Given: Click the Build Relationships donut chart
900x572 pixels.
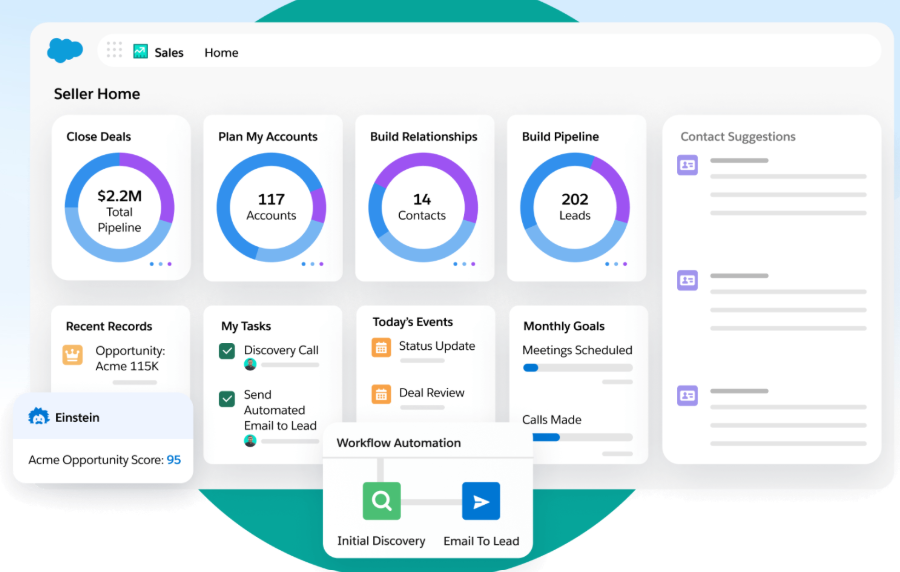Looking at the screenshot, I should point(423,207).
